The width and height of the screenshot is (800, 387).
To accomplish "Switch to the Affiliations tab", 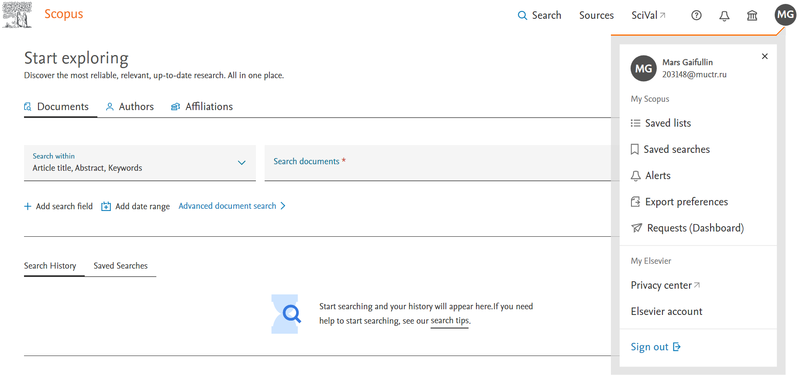I will pos(202,107).
